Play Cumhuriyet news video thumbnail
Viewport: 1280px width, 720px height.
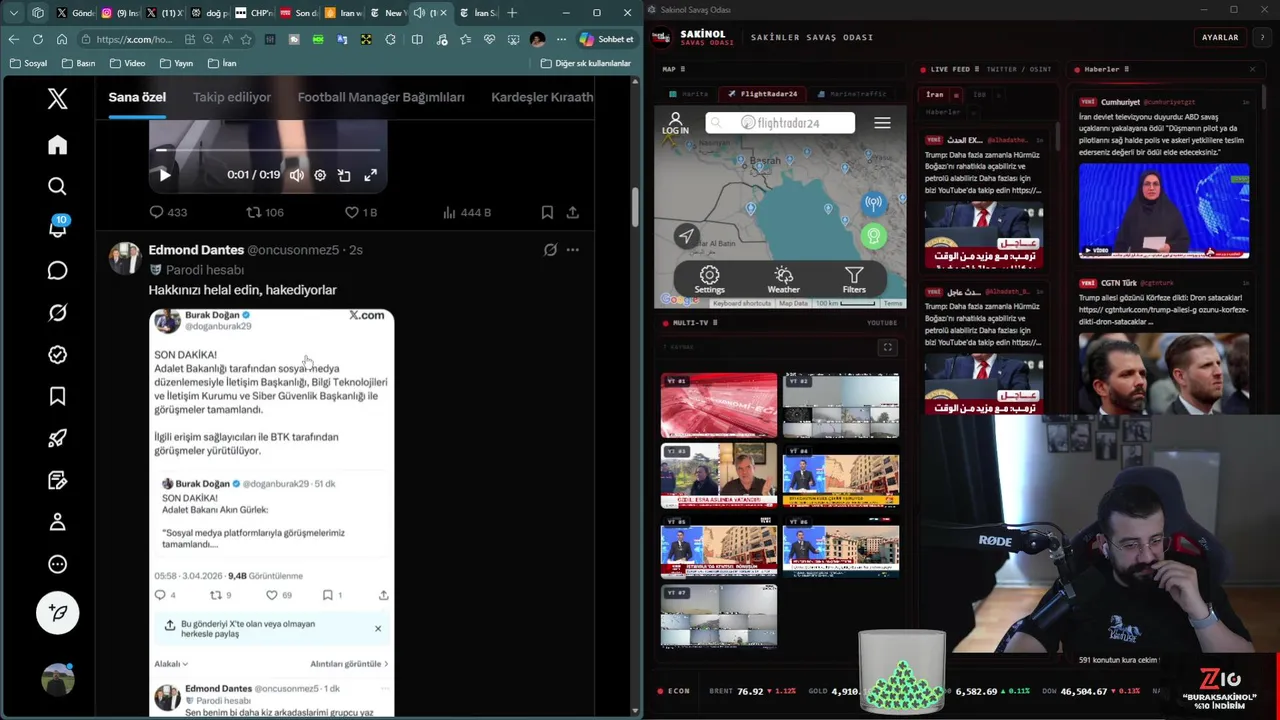(x=1164, y=211)
